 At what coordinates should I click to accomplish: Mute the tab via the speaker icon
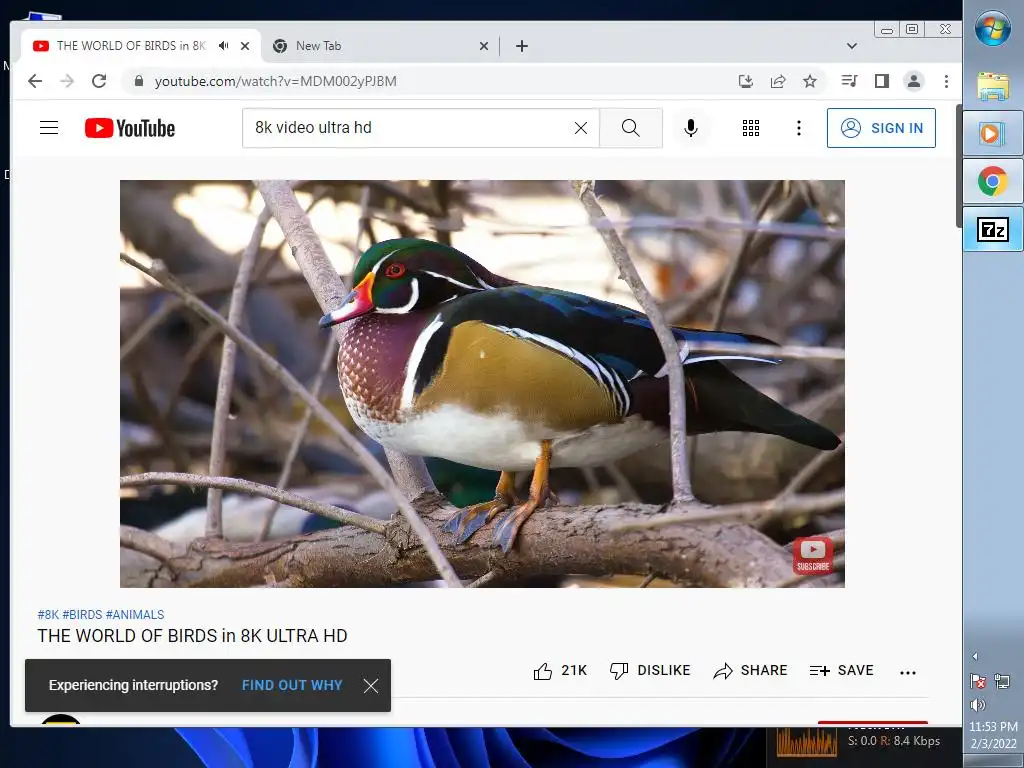pos(223,46)
